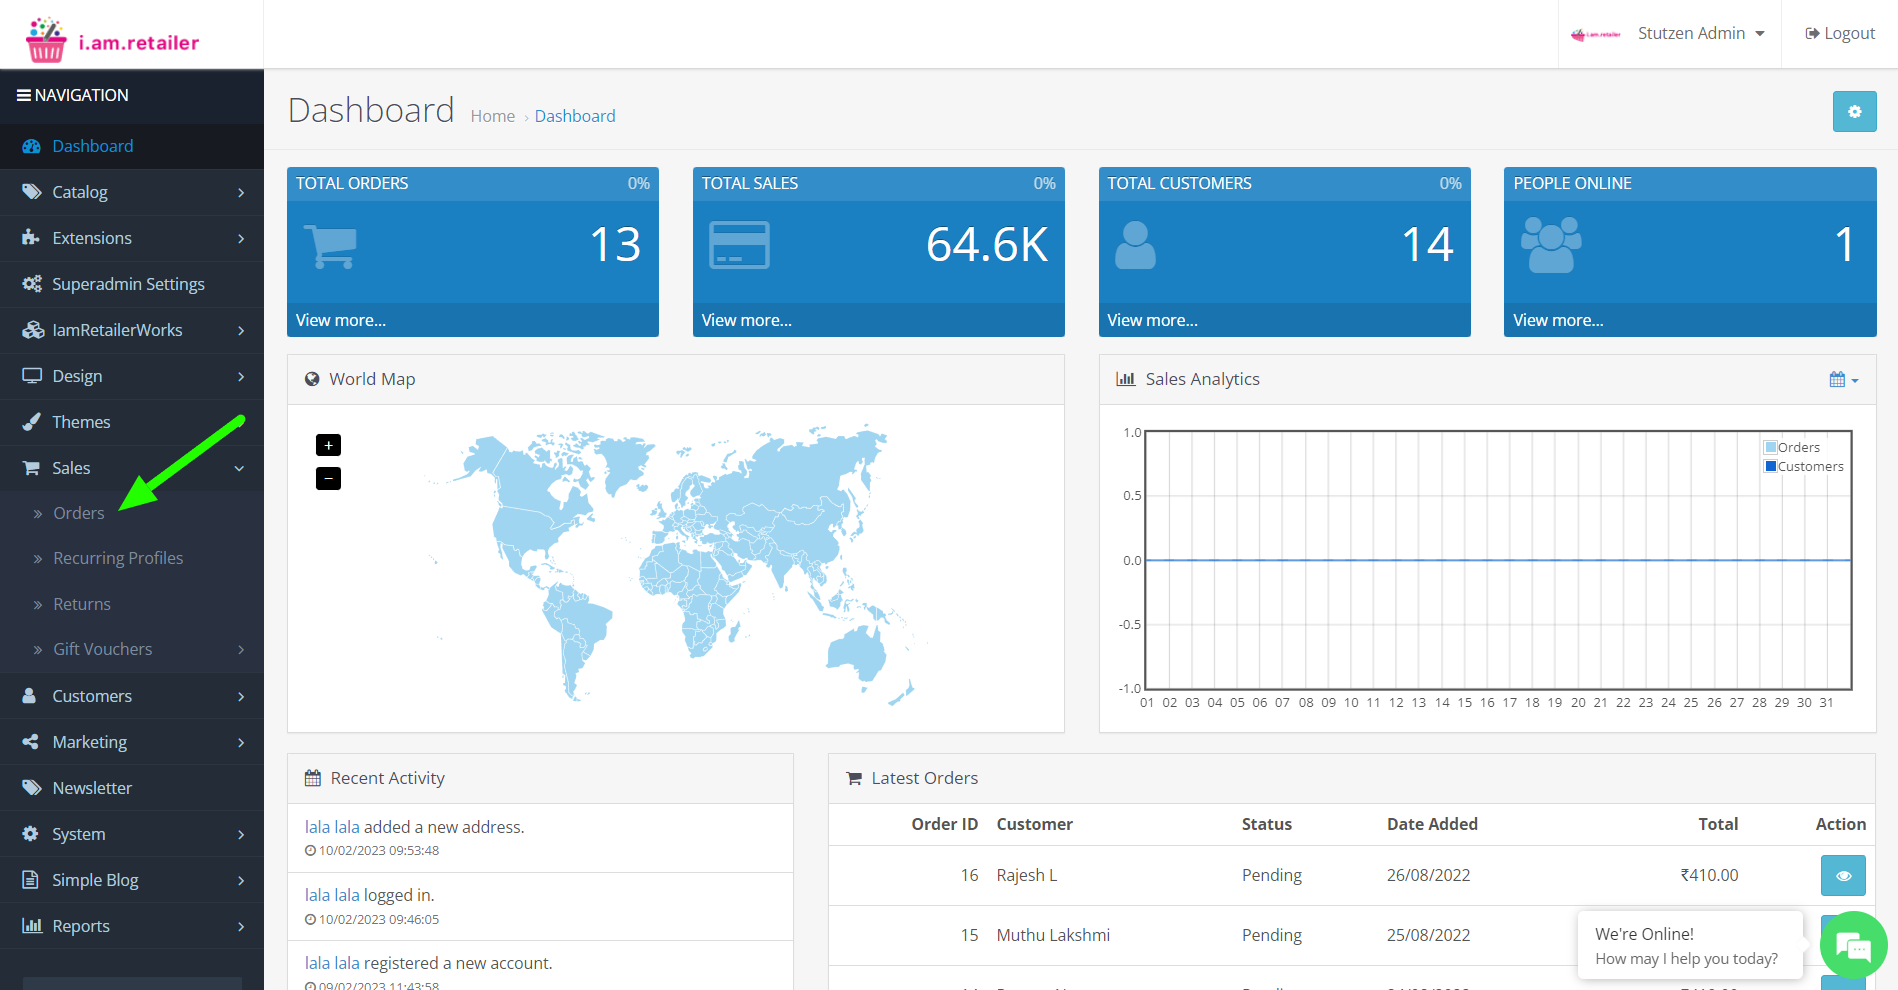Image resolution: width=1898 pixels, height=990 pixels.
Task: Open the Sales Analytics calendar range dropdown
Action: pyautogui.click(x=1844, y=380)
